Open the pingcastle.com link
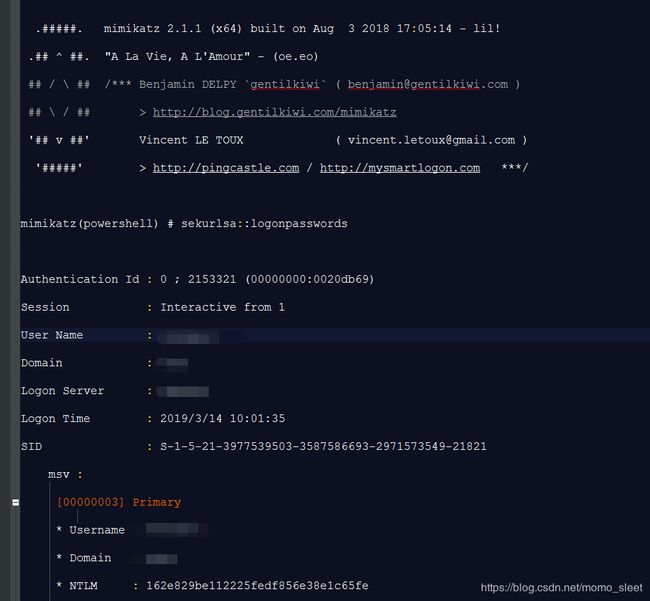The height and width of the screenshot is (601, 650). click(226, 168)
